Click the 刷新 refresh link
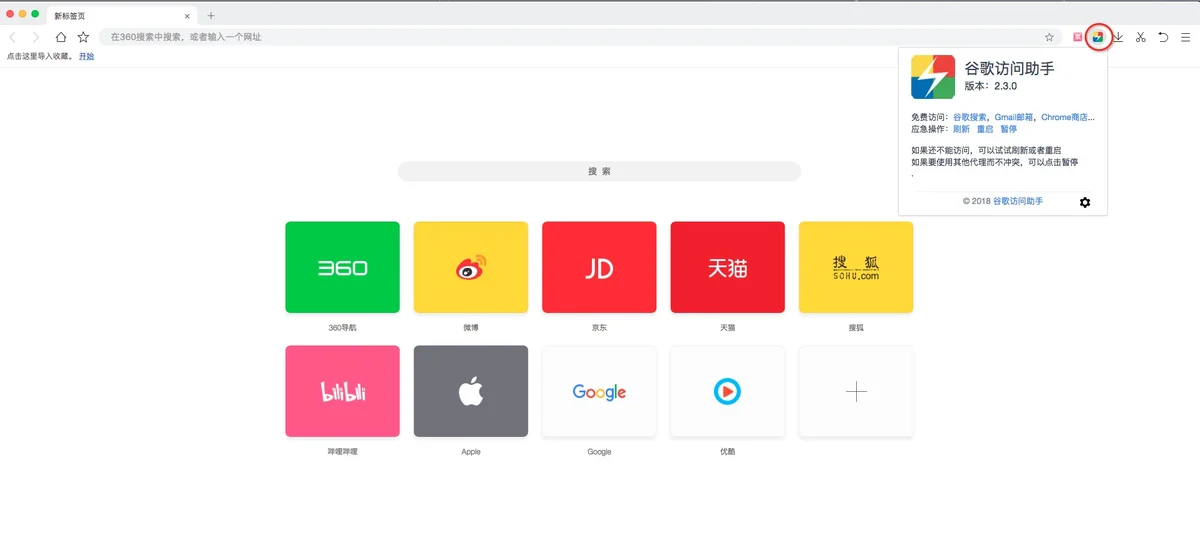 (961, 130)
